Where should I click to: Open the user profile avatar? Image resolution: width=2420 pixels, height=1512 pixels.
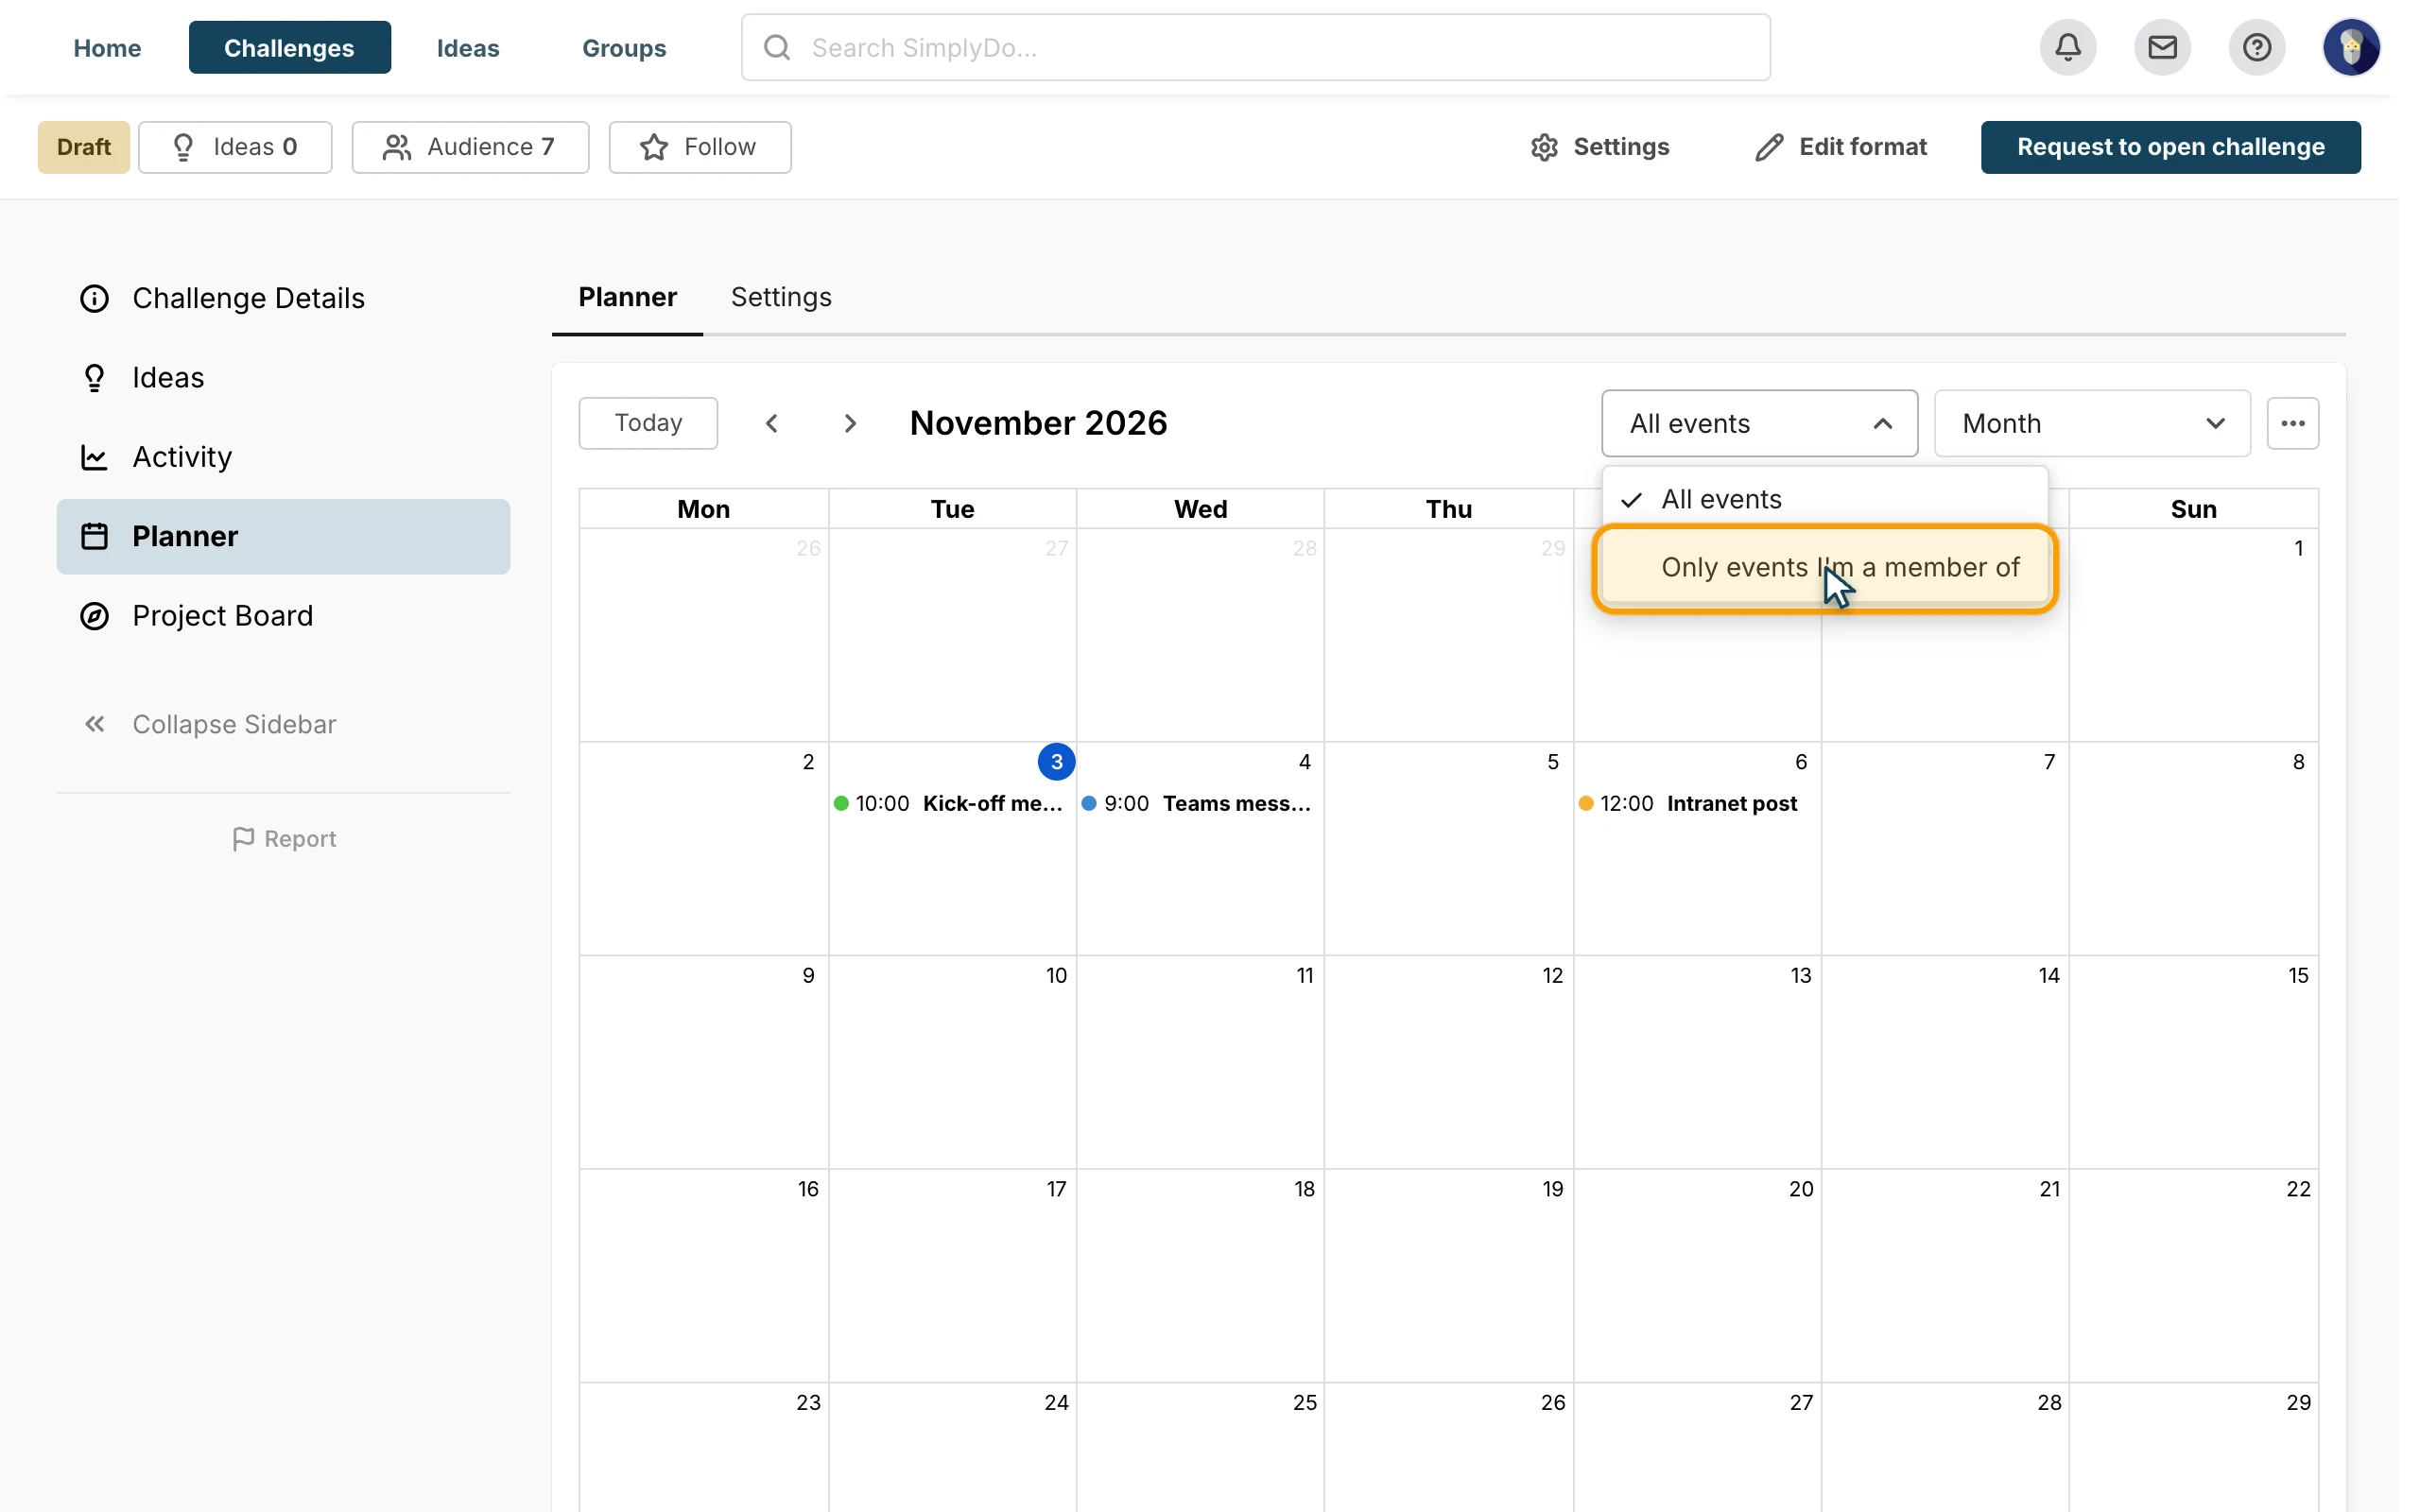[x=2351, y=47]
